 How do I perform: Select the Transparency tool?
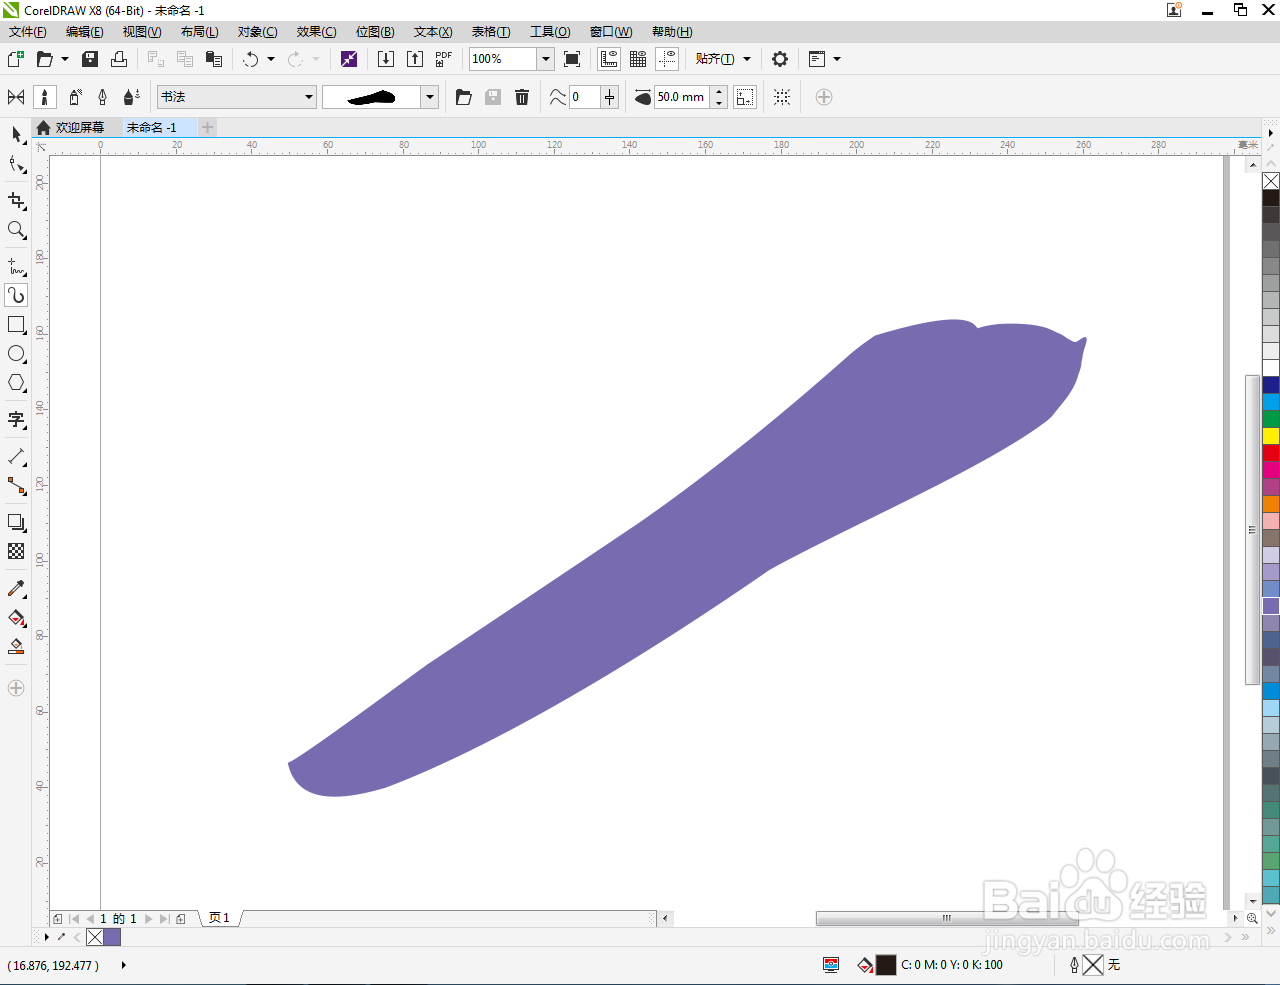pos(16,551)
